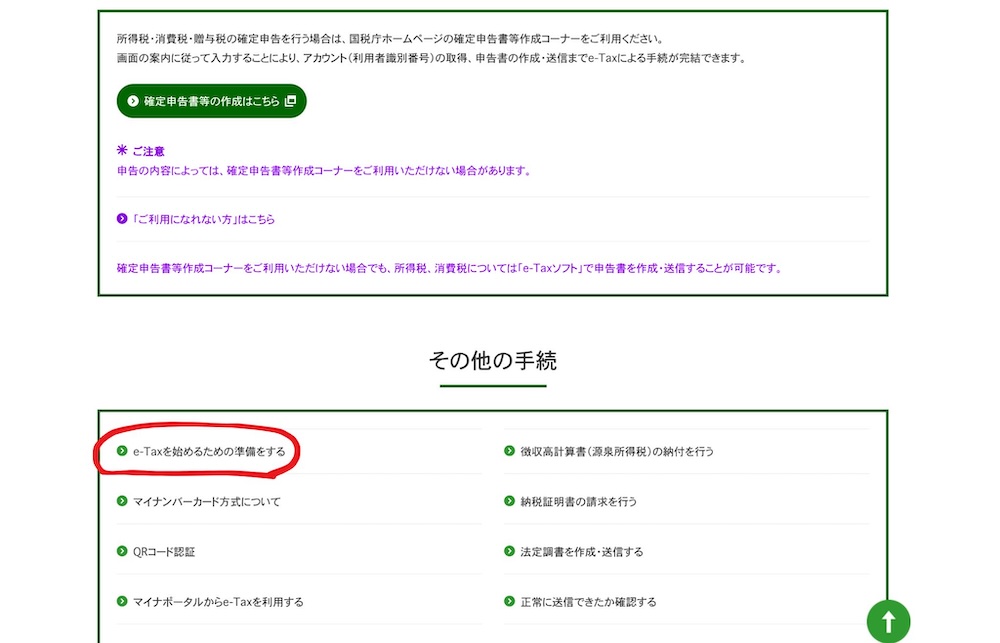Click the purple arrow icon beside ご利用になれない方
Viewport: 1000px width, 643px height.
point(122,219)
